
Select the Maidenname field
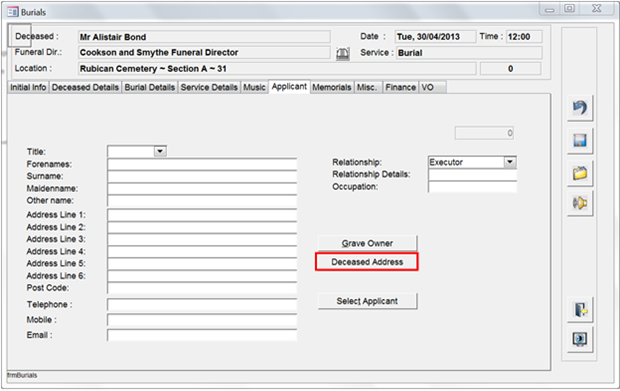(x=202, y=189)
